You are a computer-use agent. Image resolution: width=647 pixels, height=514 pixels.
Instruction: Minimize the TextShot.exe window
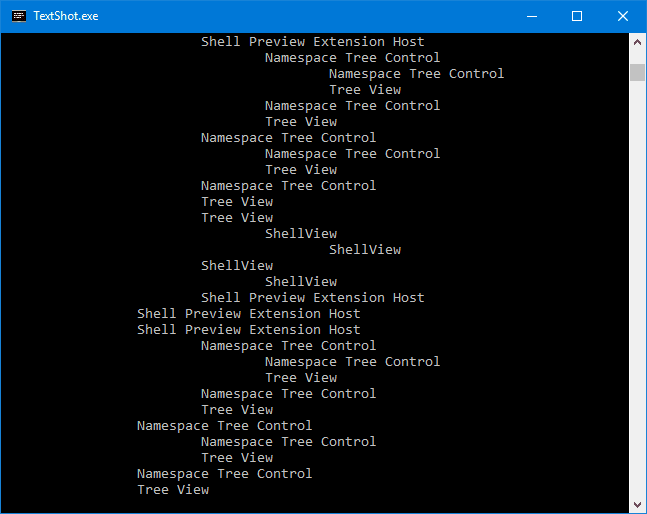pyautogui.click(x=531, y=16)
